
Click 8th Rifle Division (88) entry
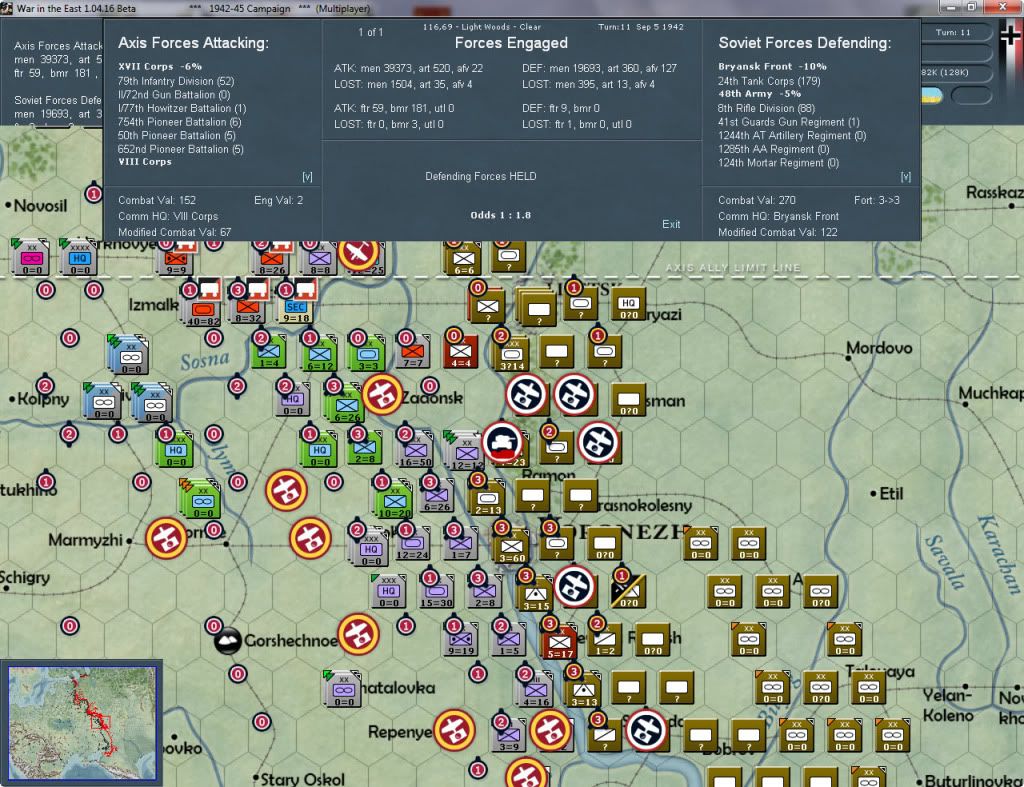(766, 108)
